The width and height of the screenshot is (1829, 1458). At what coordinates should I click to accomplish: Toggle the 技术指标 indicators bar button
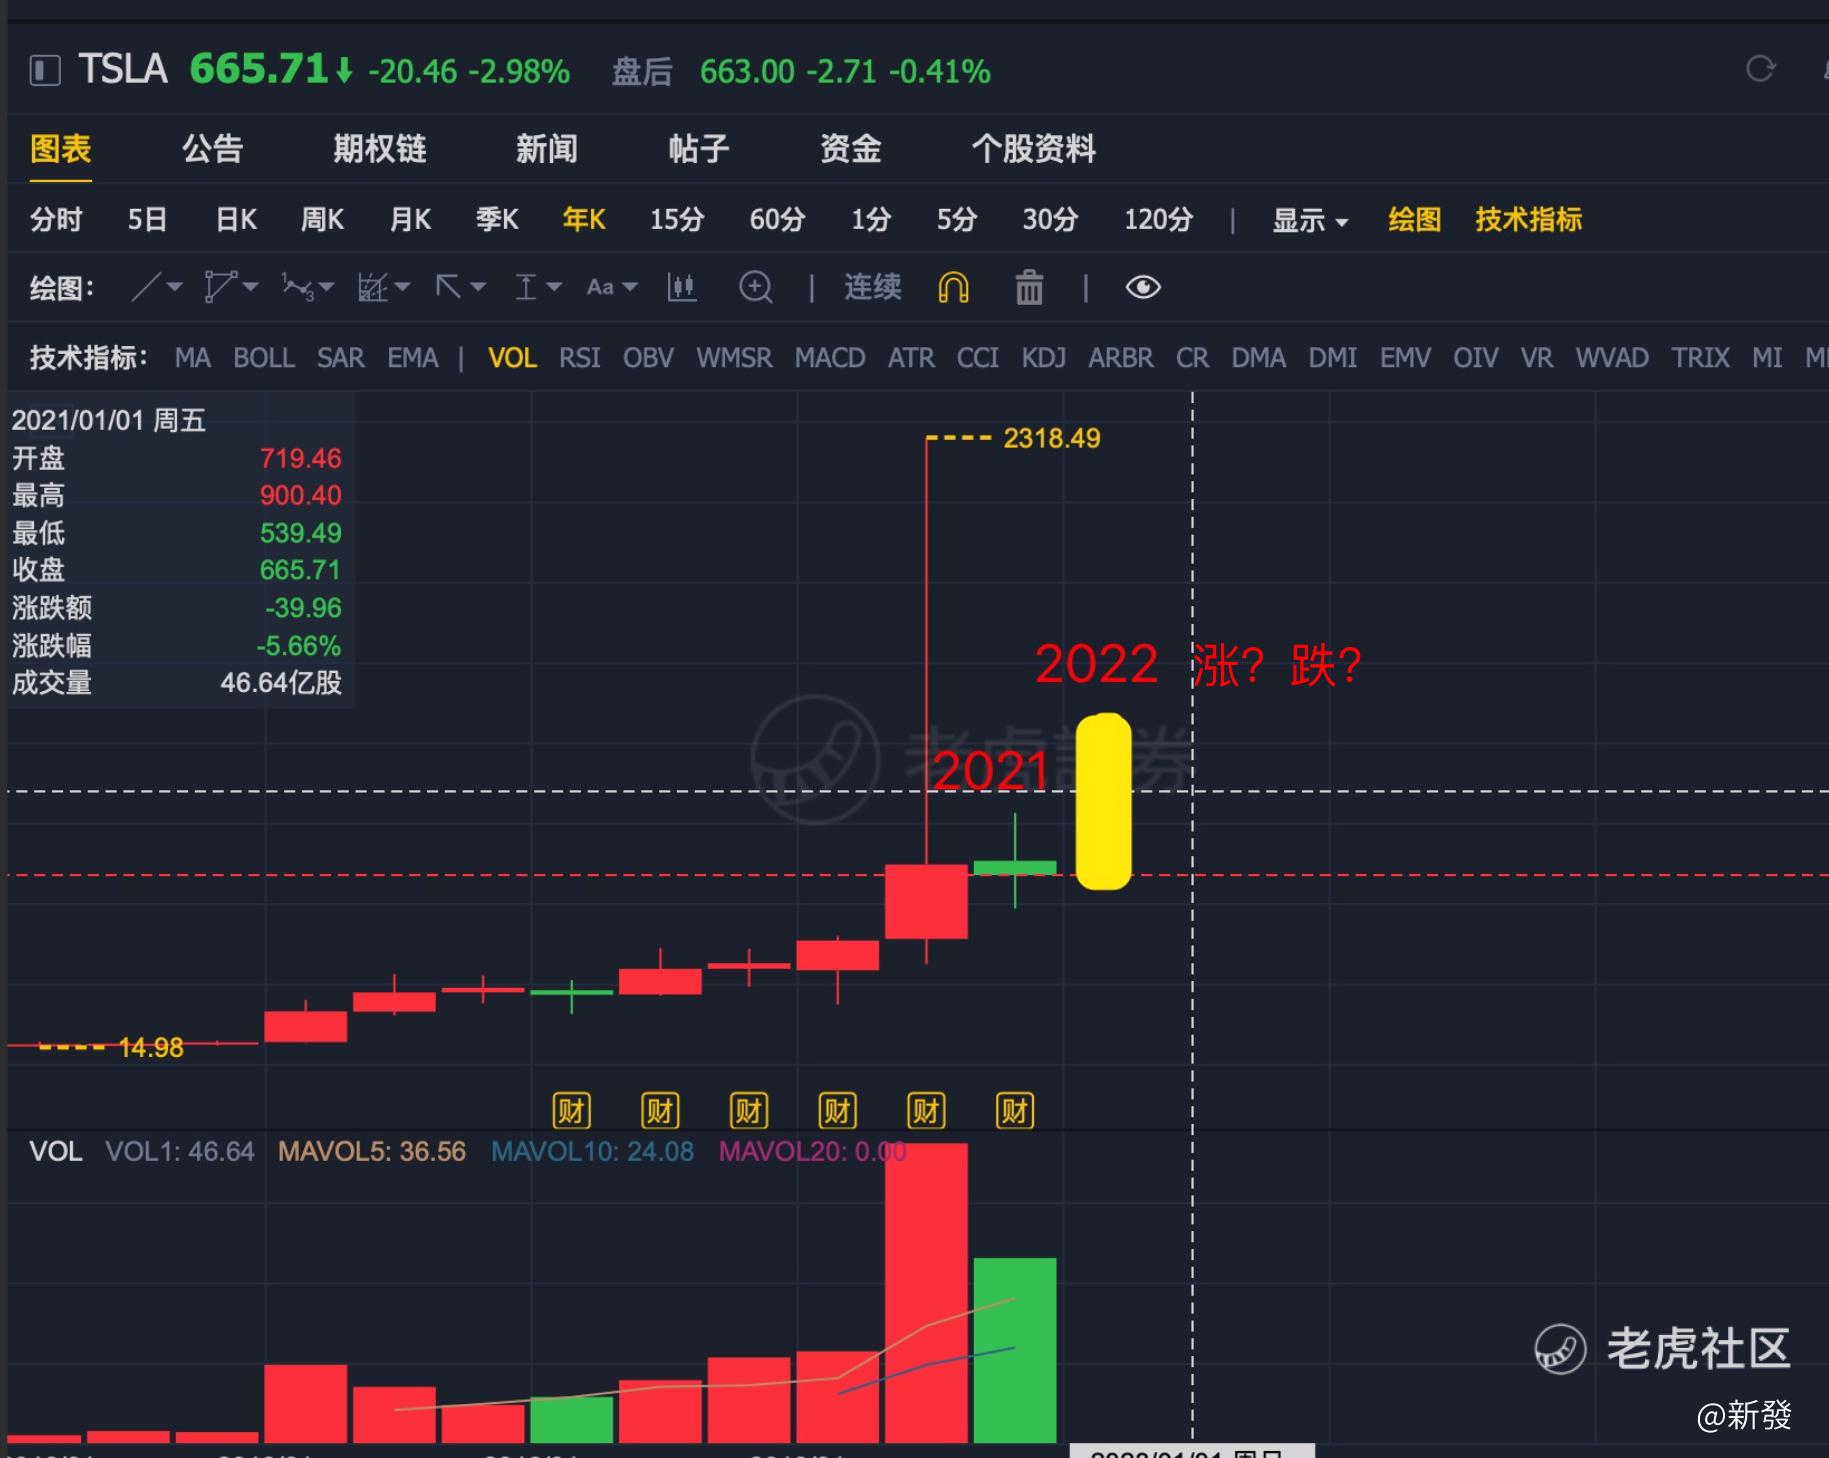pos(1529,220)
